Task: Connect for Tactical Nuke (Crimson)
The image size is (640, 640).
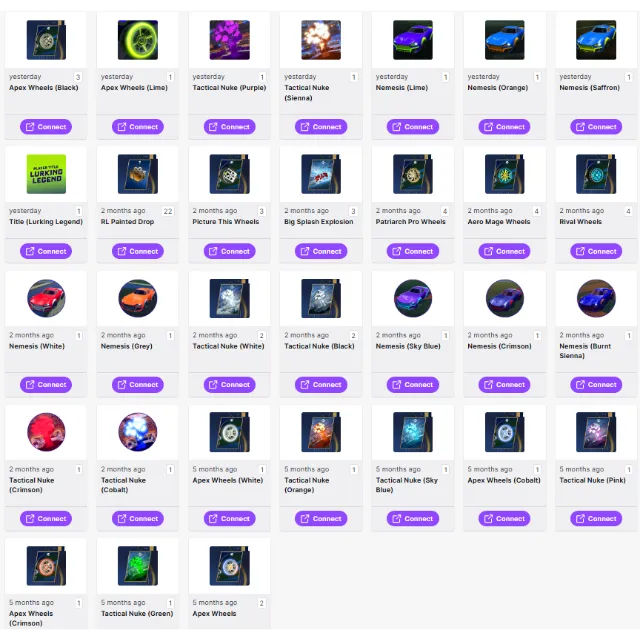Action: click(46, 519)
